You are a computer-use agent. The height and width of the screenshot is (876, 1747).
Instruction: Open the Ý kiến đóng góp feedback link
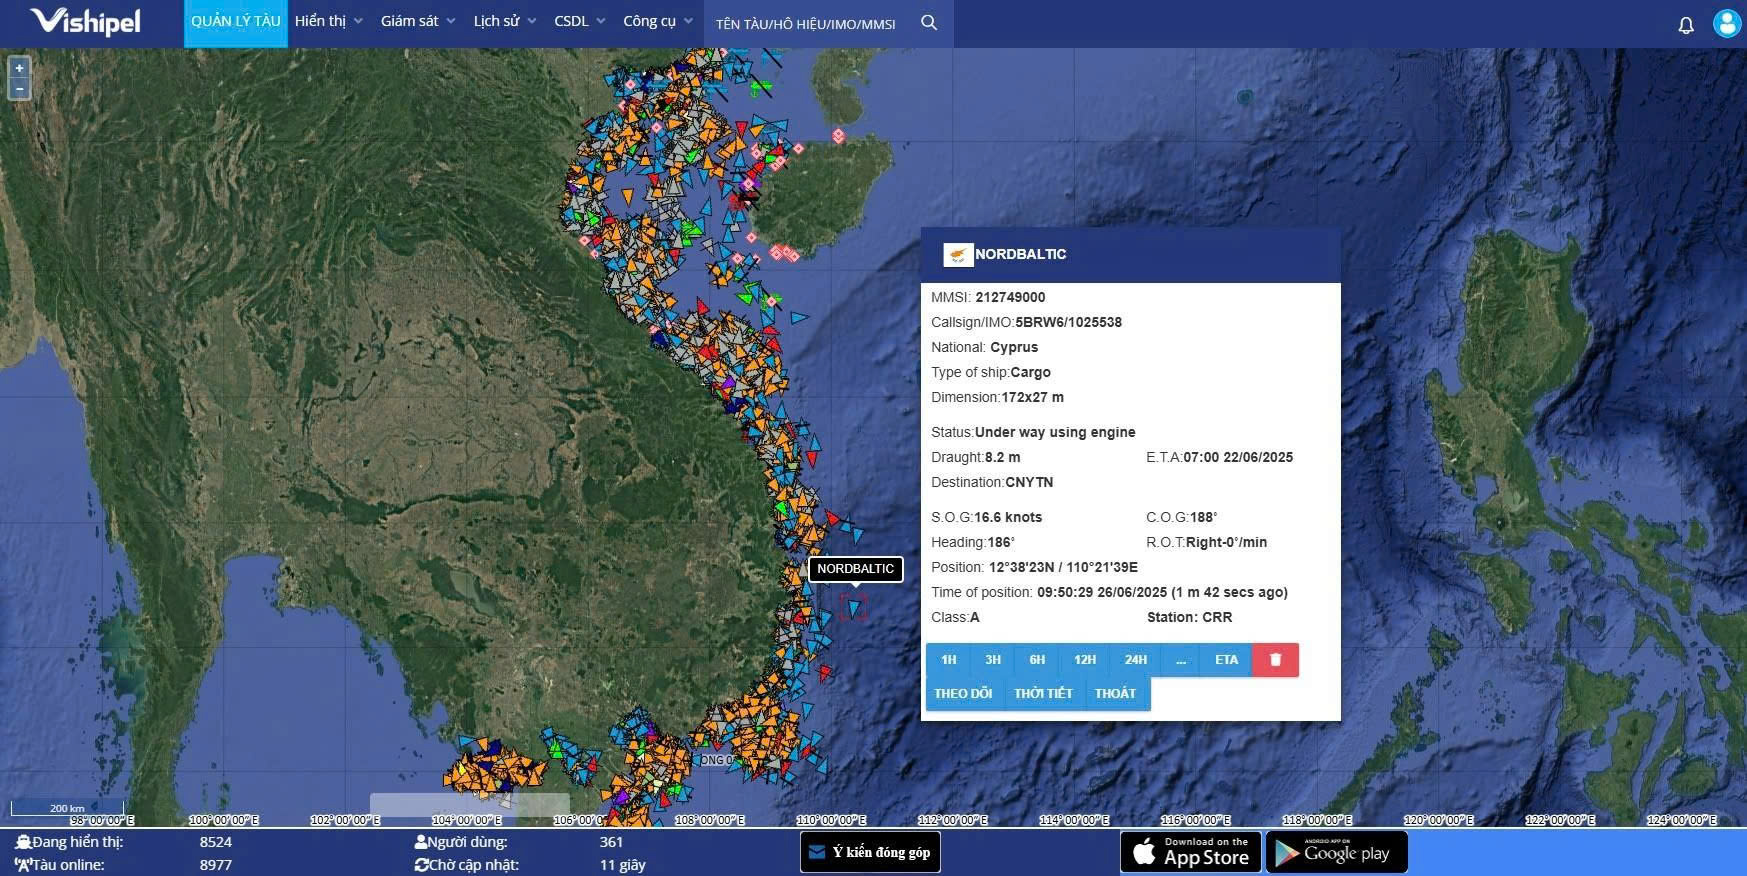pyautogui.click(x=870, y=852)
